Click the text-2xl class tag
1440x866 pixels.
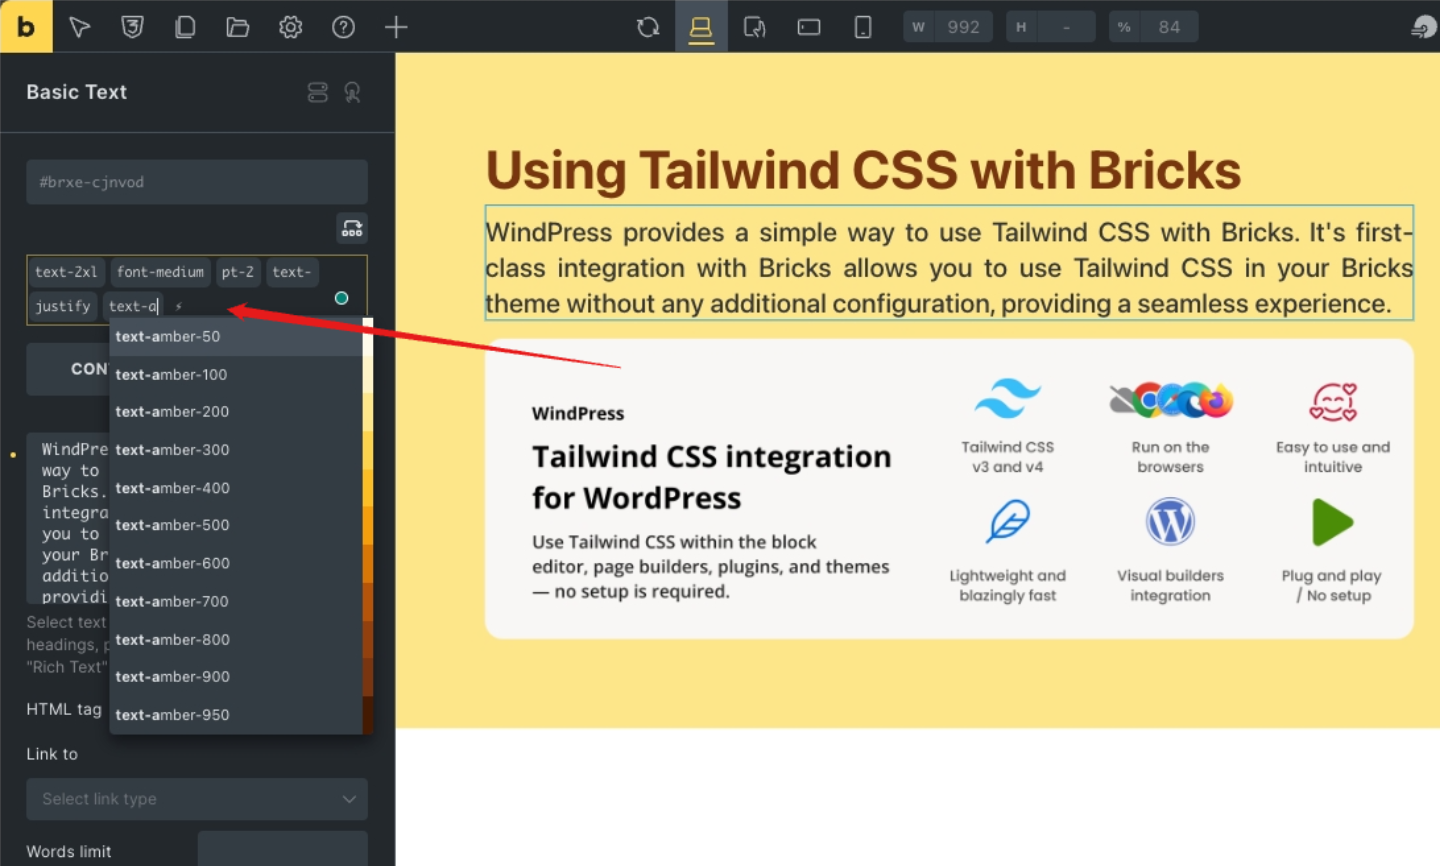66,272
